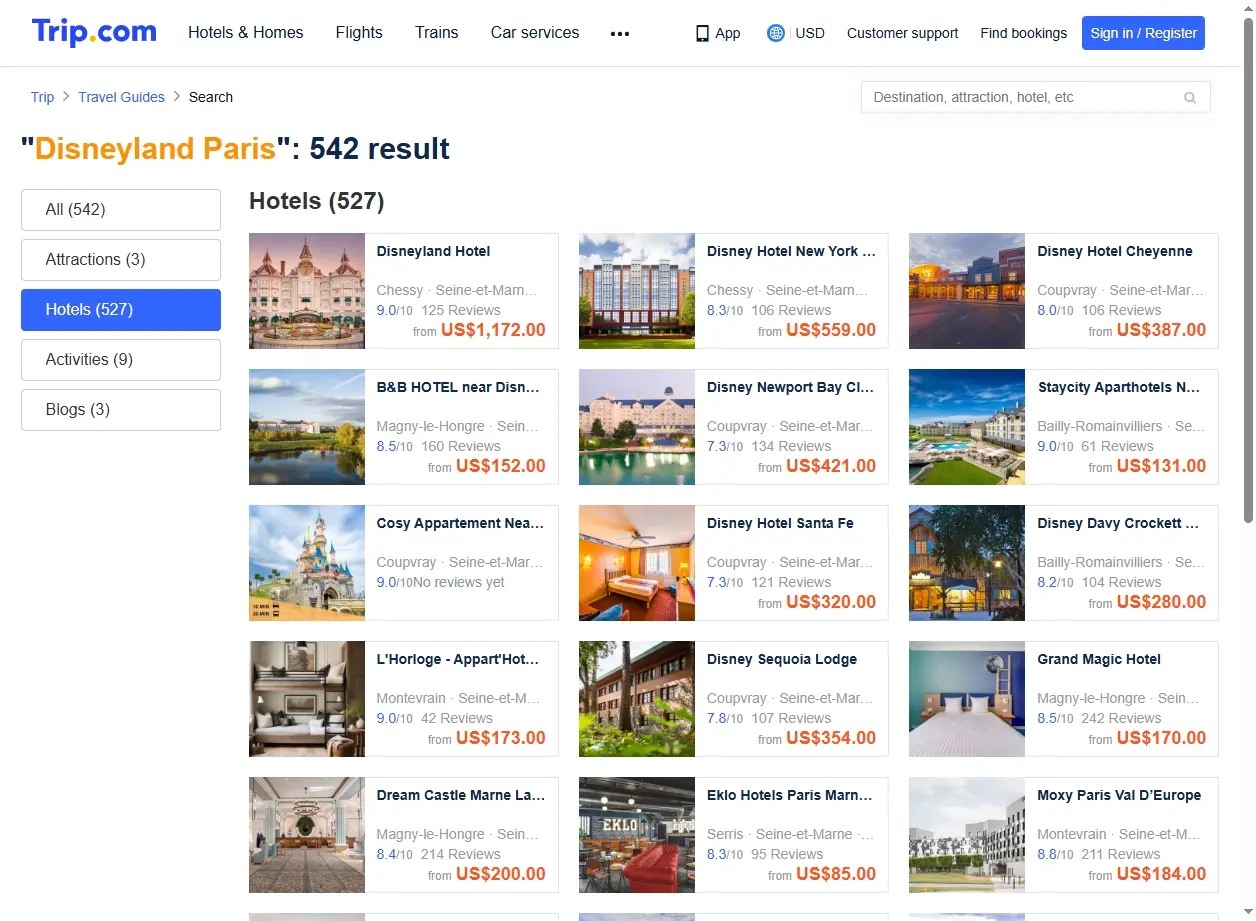Open Disney Hotel Santa Fe thumbnail

[x=637, y=563]
